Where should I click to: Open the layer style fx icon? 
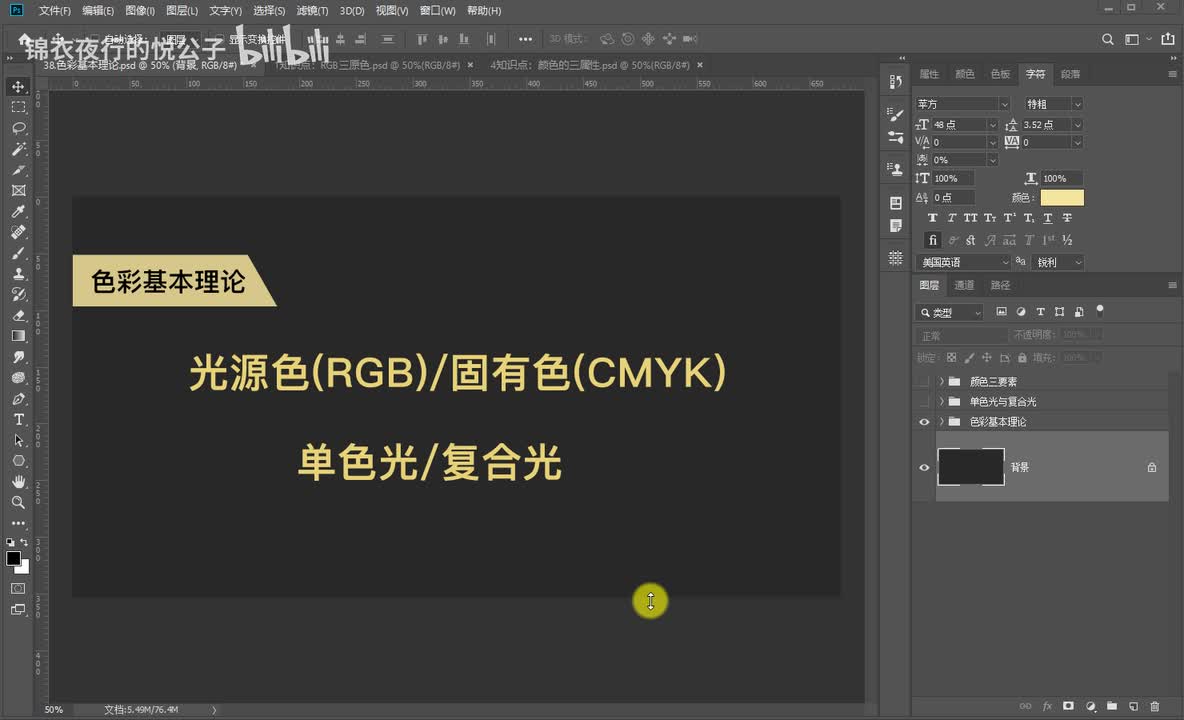click(x=1047, y=706)
